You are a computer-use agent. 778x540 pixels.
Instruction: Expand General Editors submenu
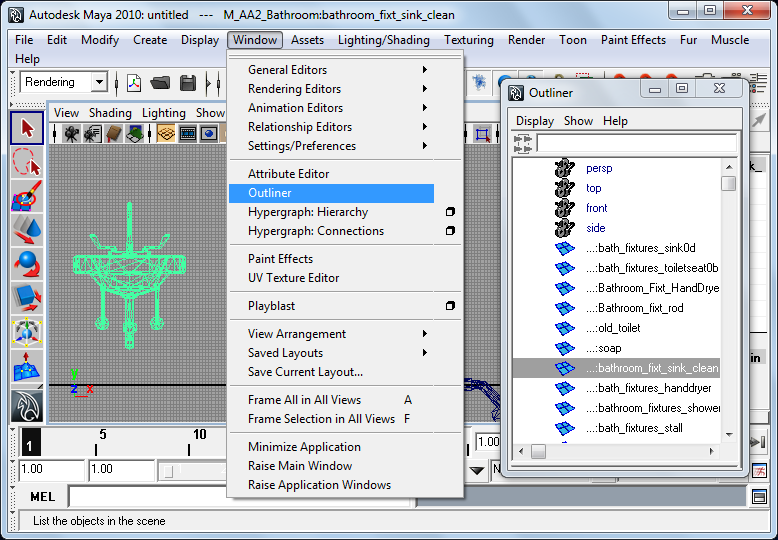tap(425, 69)
